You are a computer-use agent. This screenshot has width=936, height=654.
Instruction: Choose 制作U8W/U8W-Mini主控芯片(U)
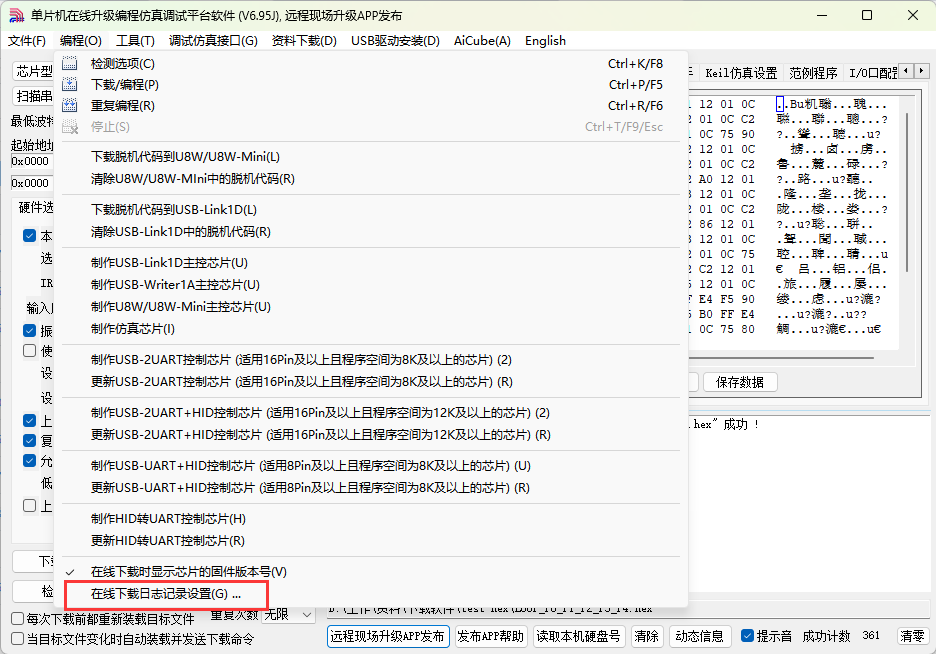[371, 307]
